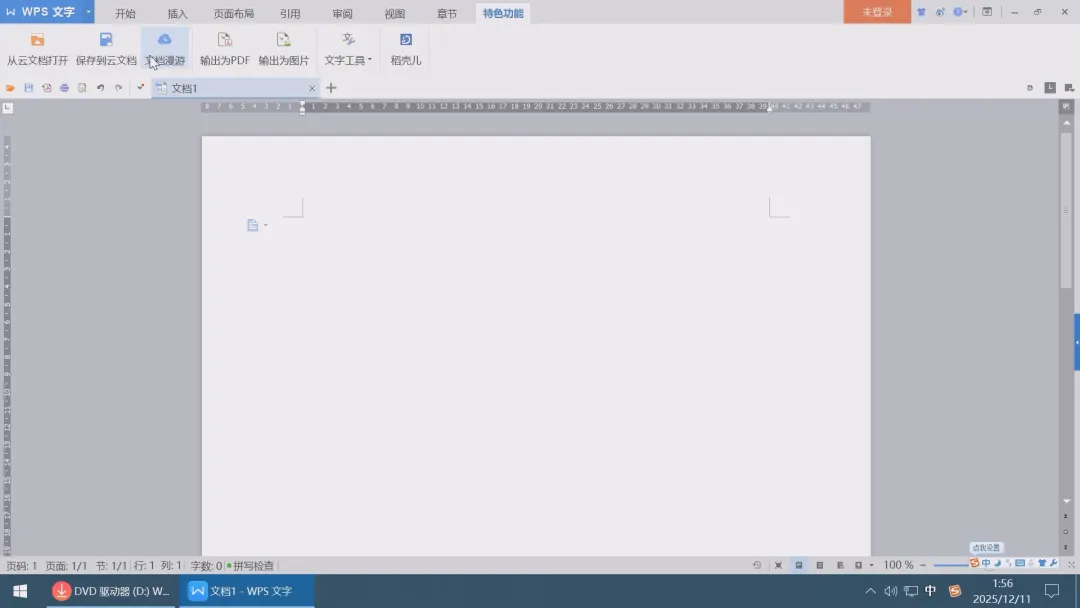
Task: Open the help icon dropdown in title bar
Action: [x=960, y=12]
